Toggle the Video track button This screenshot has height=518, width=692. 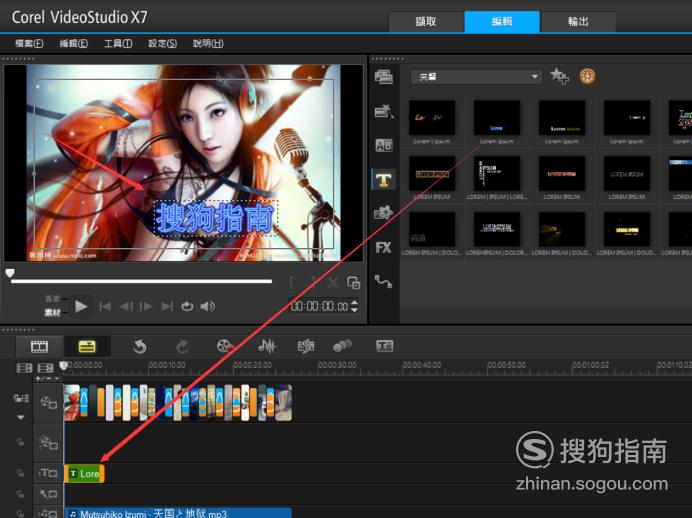point(49,403)
